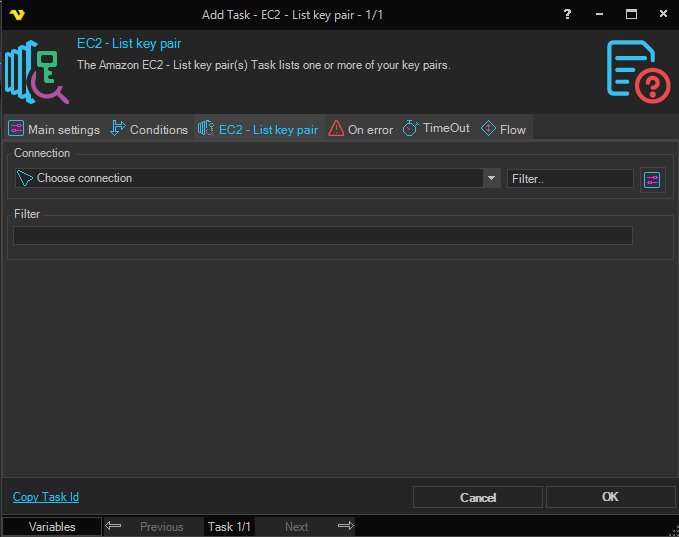Go to next task with right arrow
Viewport: 679px width, 537px height.
point(346,526)
